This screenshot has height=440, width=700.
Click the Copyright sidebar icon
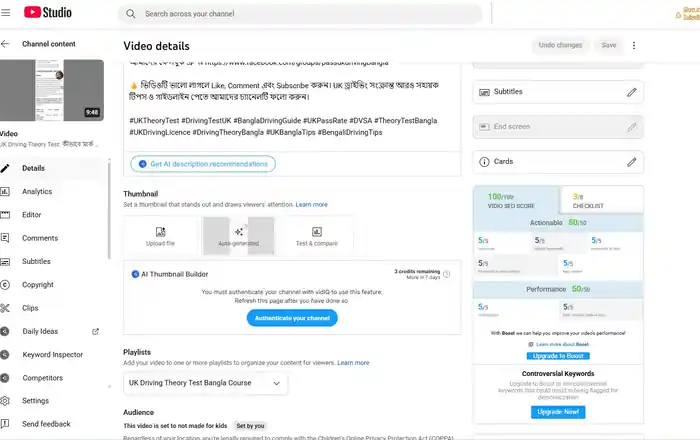pyautogui.click(x=5, y=285)
